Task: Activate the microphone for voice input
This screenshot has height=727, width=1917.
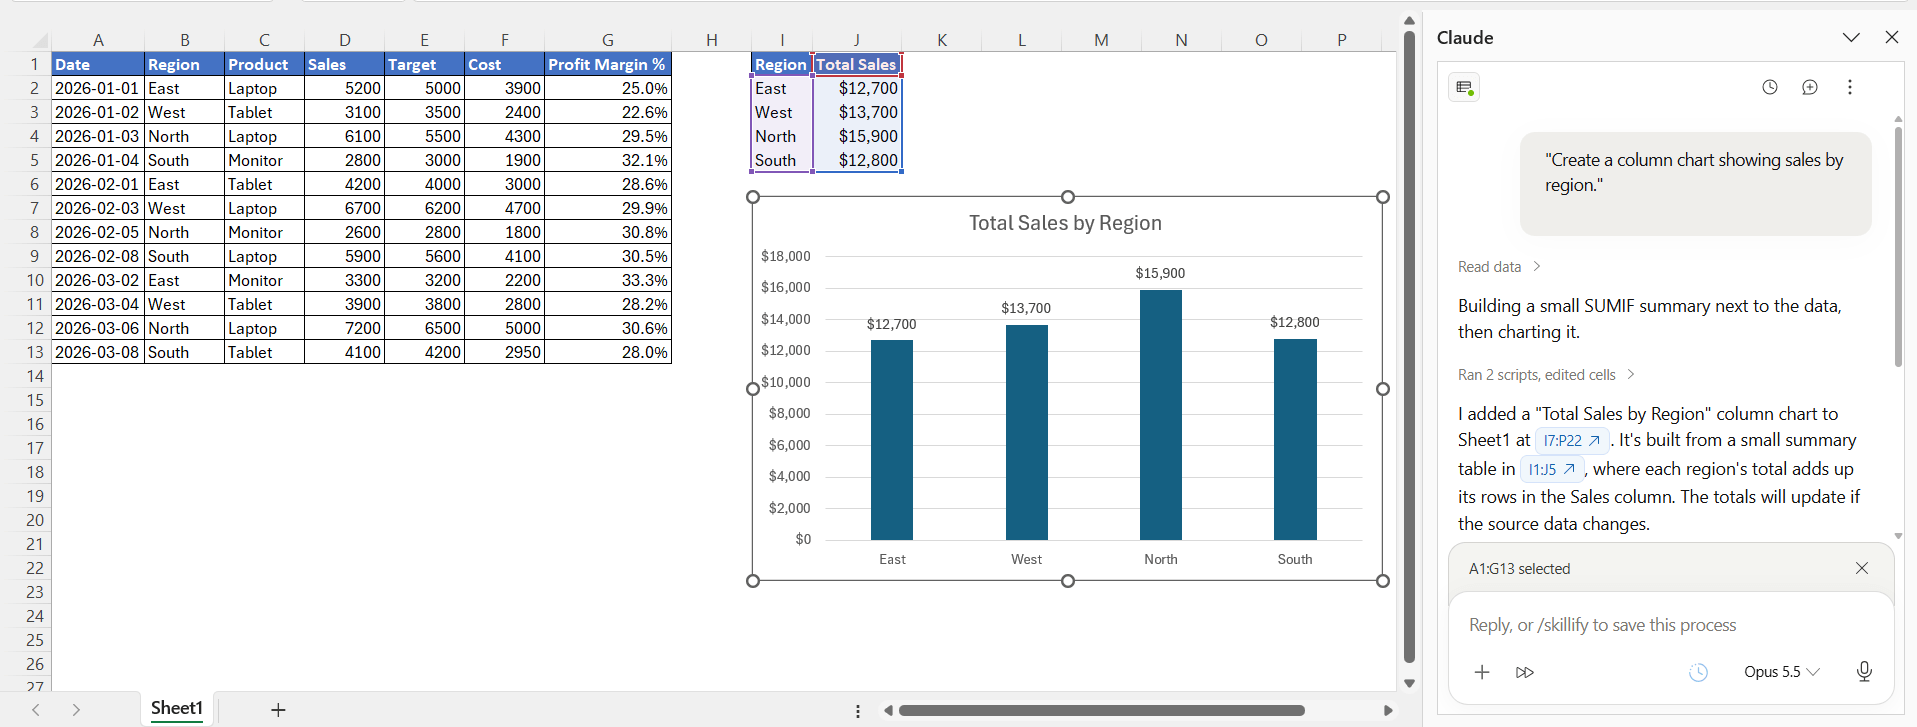Action: 1864,672
